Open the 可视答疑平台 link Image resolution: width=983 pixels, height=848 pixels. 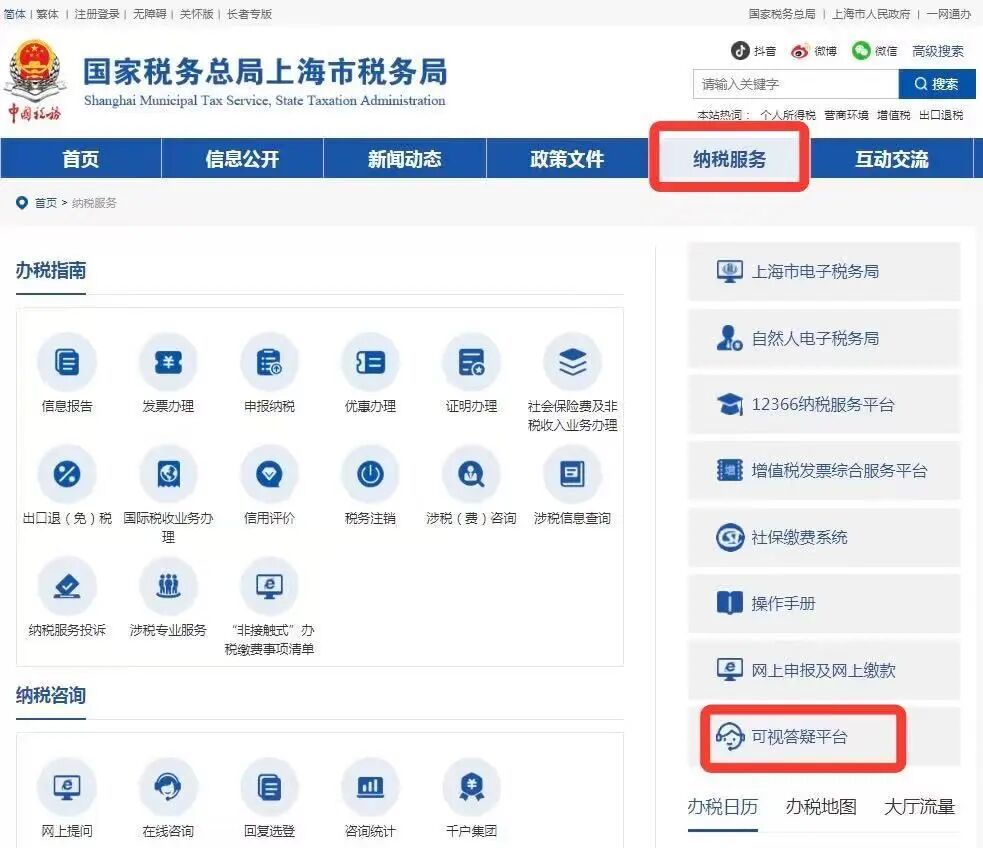pyautogui.click(x=799, y=737)
